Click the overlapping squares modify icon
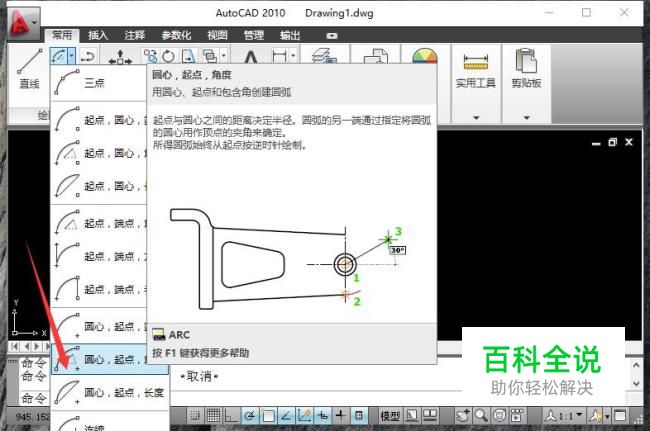The height and width of the screenshot is (431, 650). 210,56
